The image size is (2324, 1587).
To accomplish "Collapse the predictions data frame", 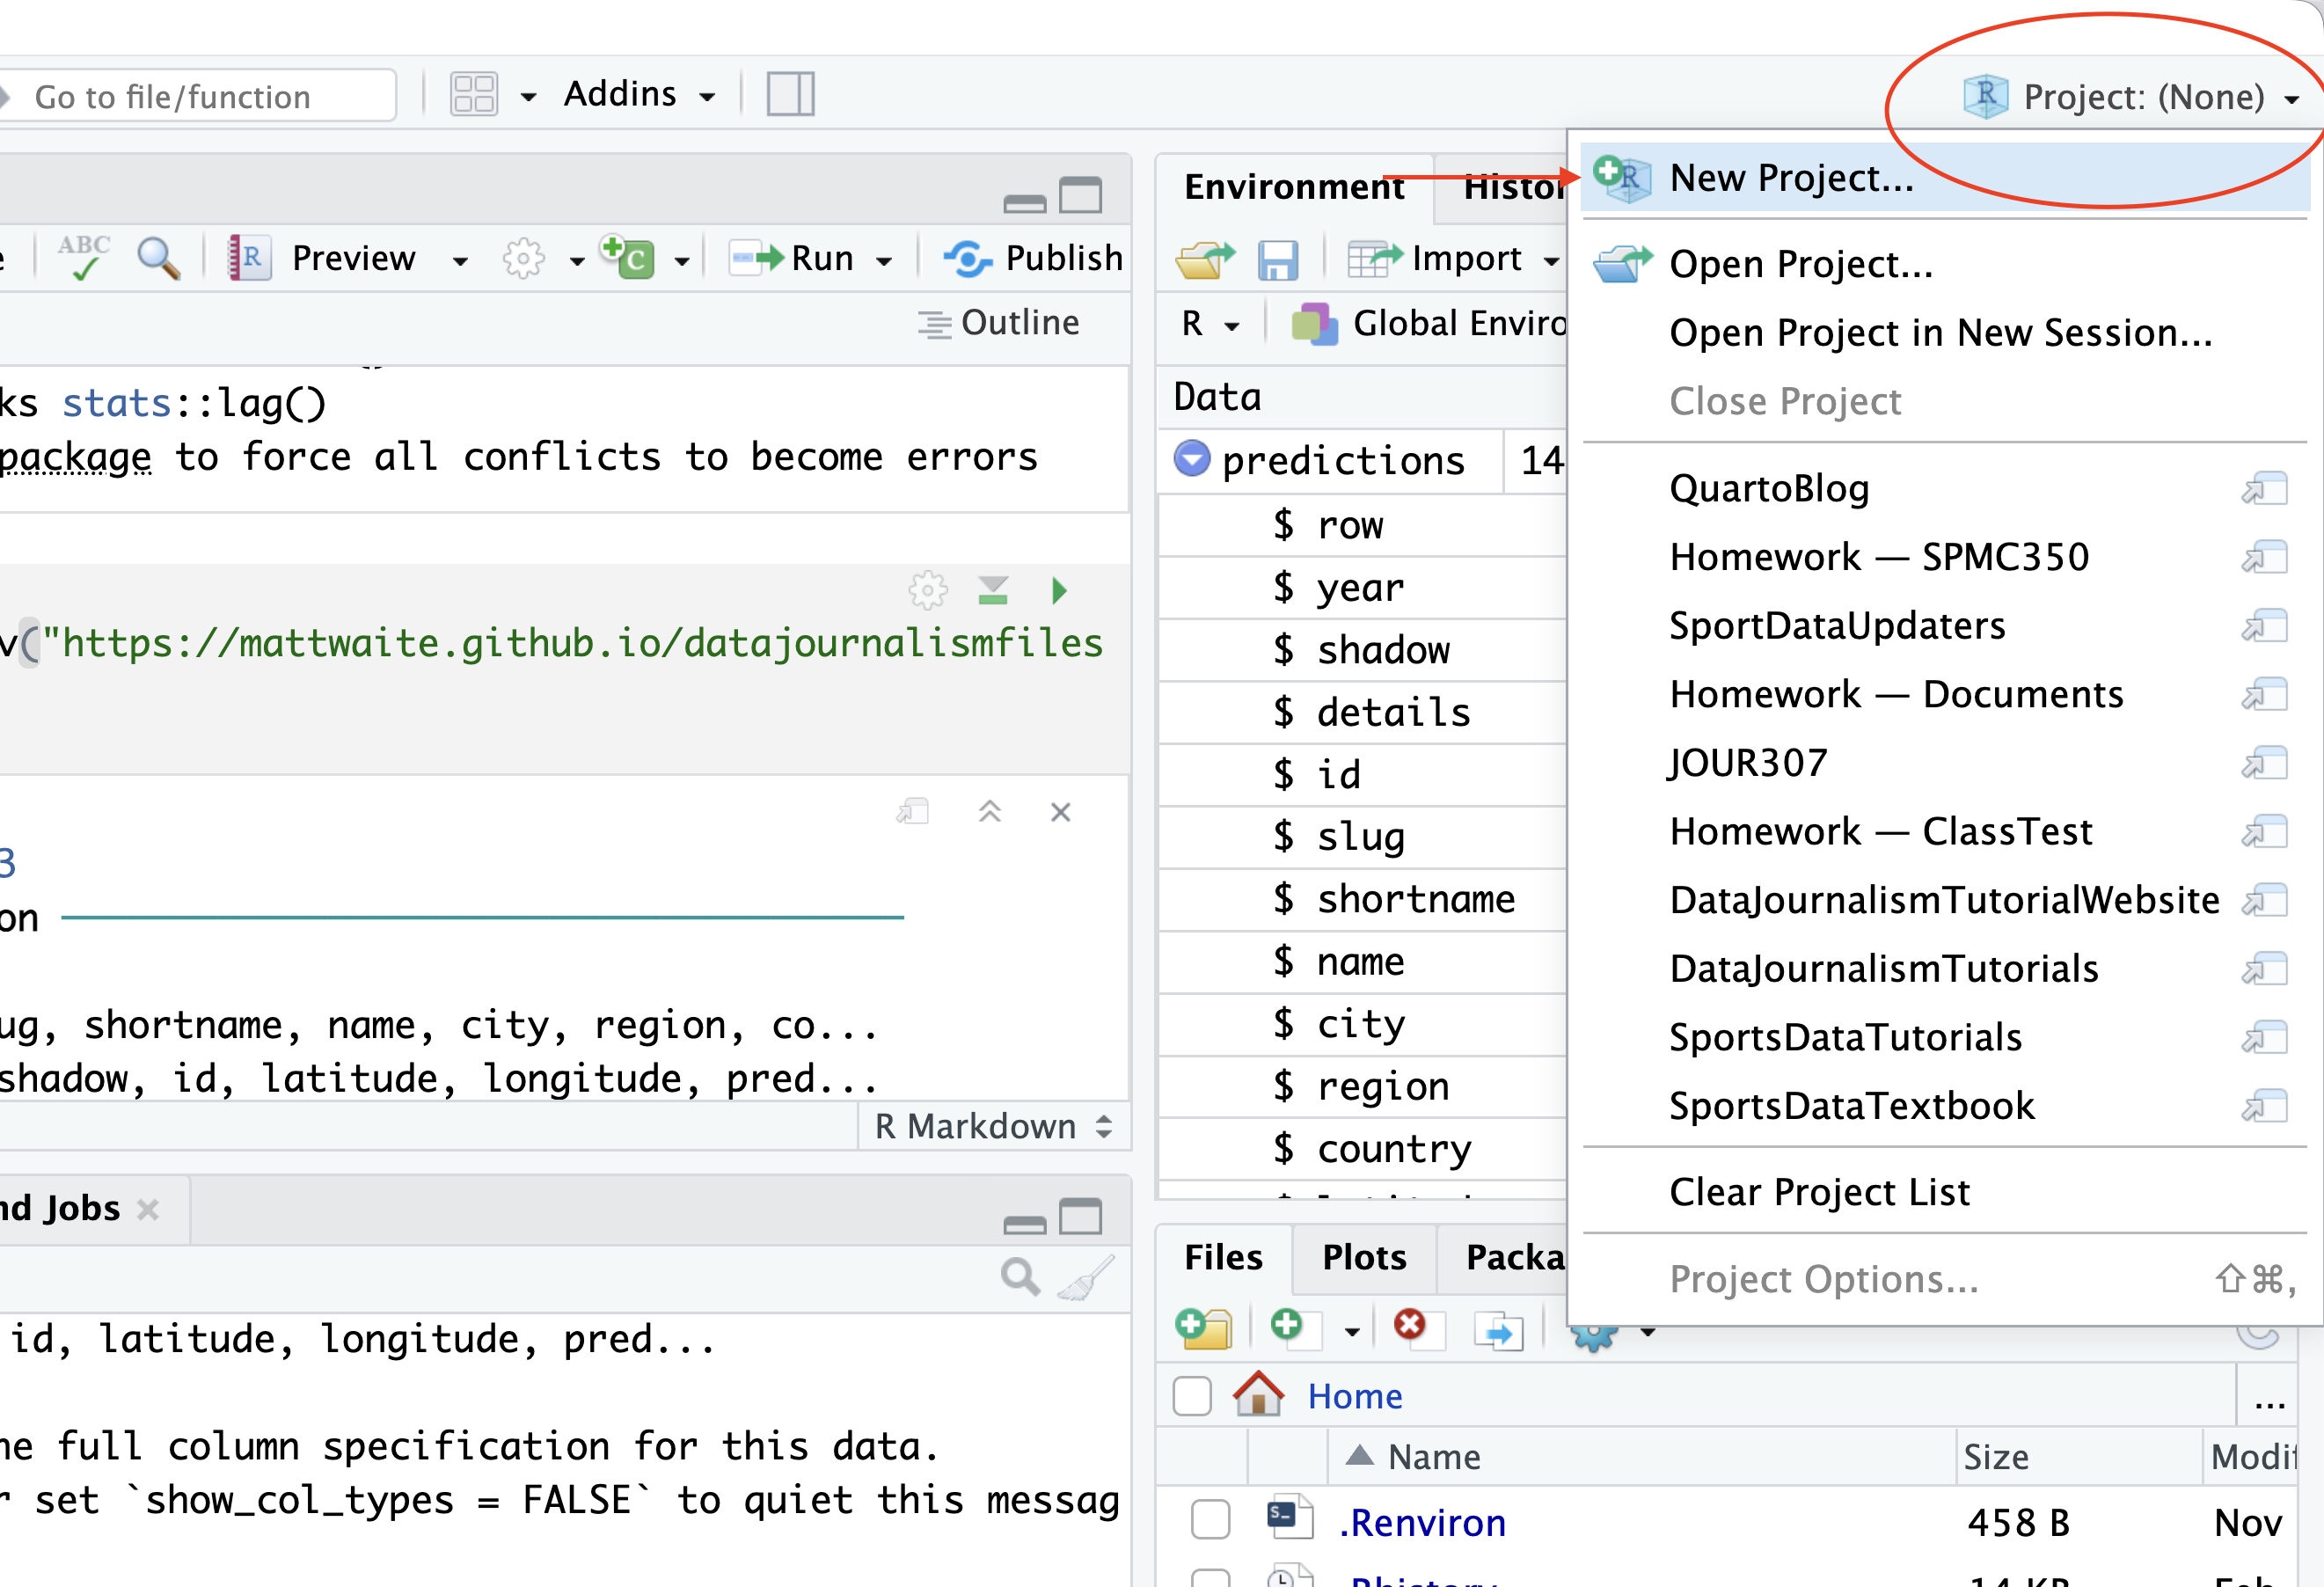I will pos(1191,459).
